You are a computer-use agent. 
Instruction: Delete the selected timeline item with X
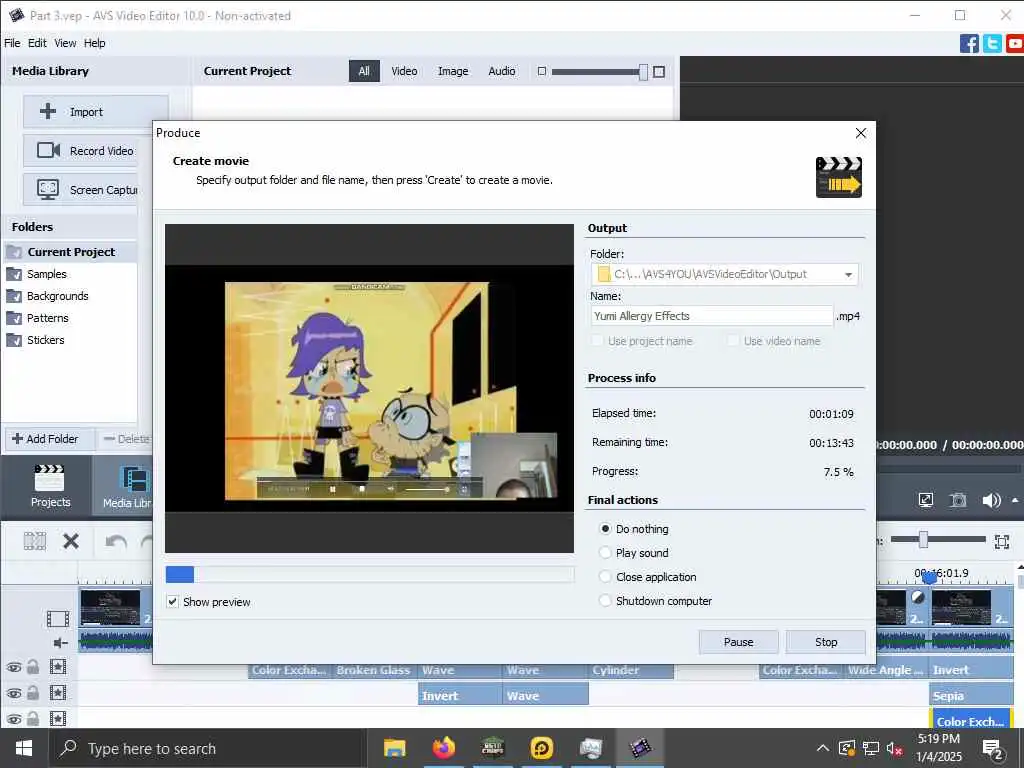coord(71,541)
